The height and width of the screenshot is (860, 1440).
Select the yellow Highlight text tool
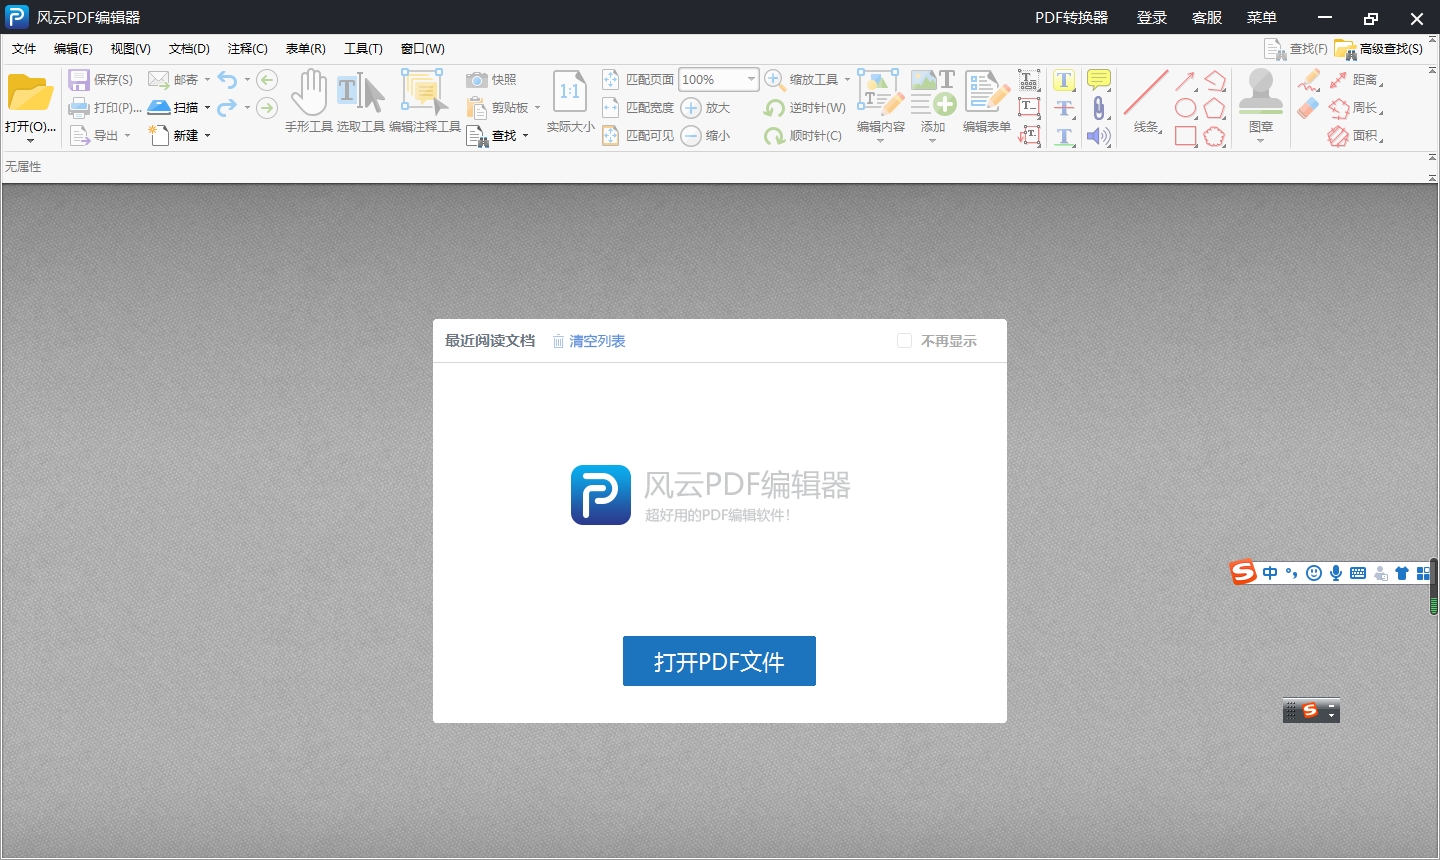[1064, 80]
